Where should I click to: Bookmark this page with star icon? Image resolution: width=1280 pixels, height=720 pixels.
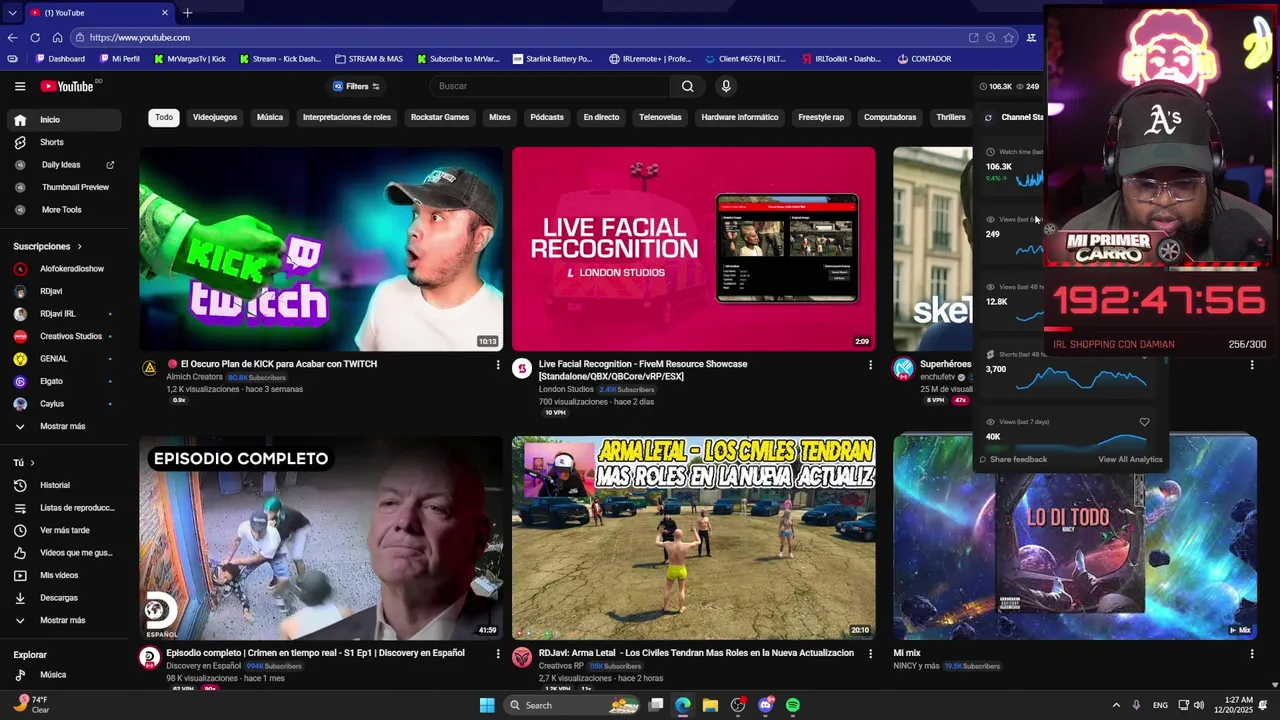point(1009,37)
